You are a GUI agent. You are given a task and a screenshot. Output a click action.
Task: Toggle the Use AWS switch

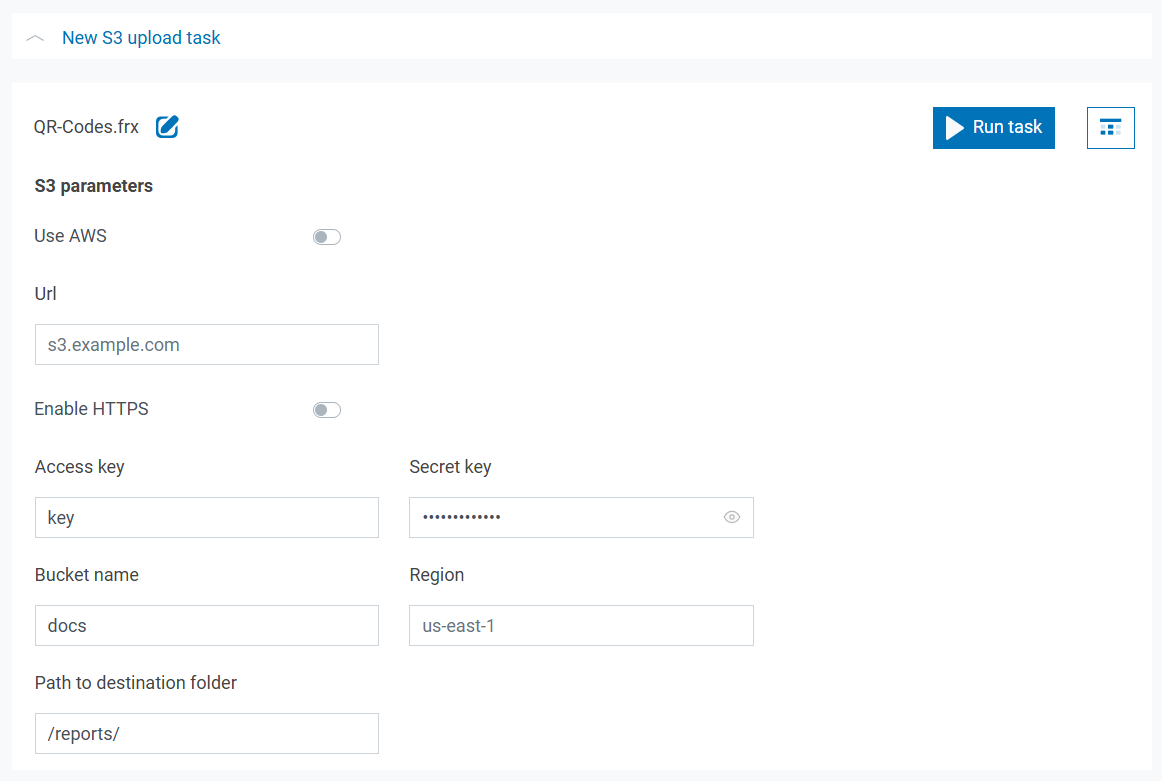[x=327, y=237]
